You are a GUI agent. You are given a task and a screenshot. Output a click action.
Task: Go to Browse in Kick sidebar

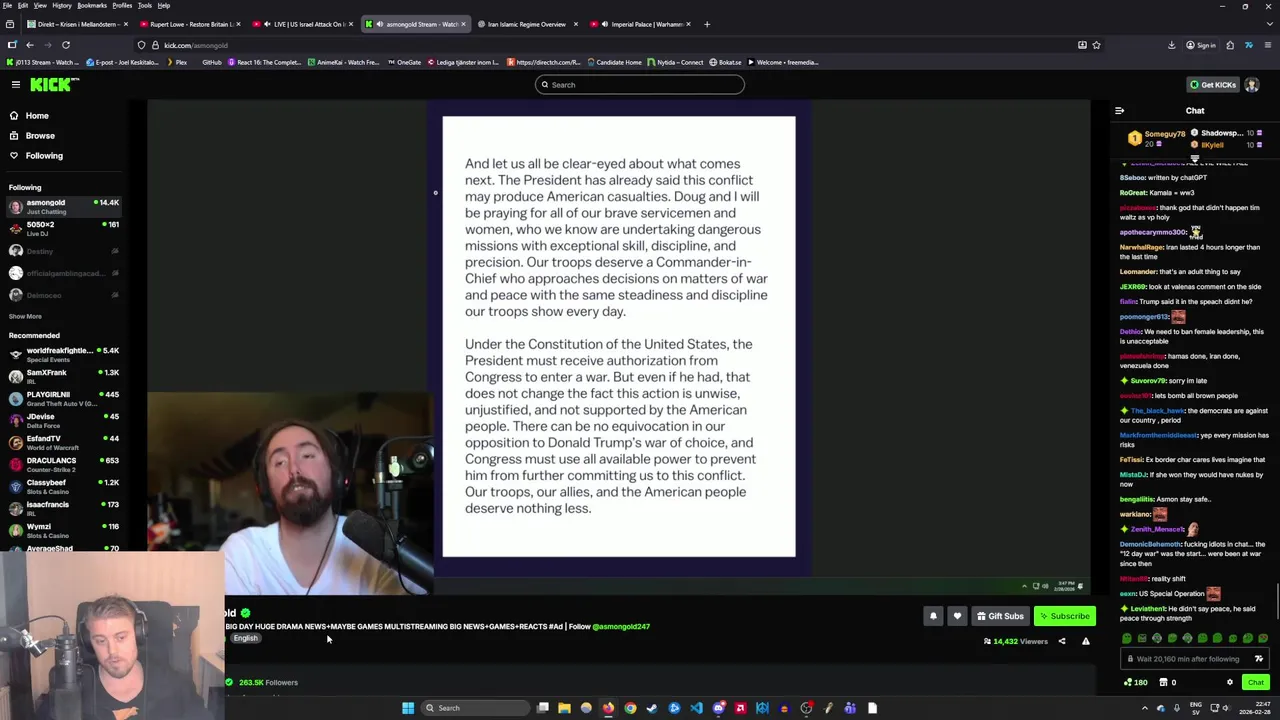coord(40,136)
